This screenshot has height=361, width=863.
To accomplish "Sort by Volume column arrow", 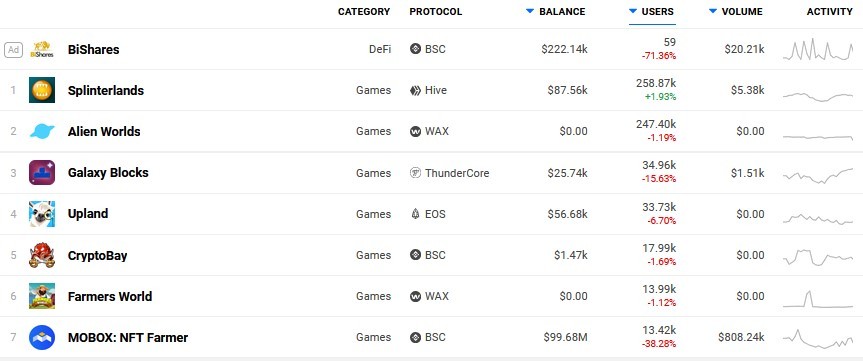I will (713, 11).
